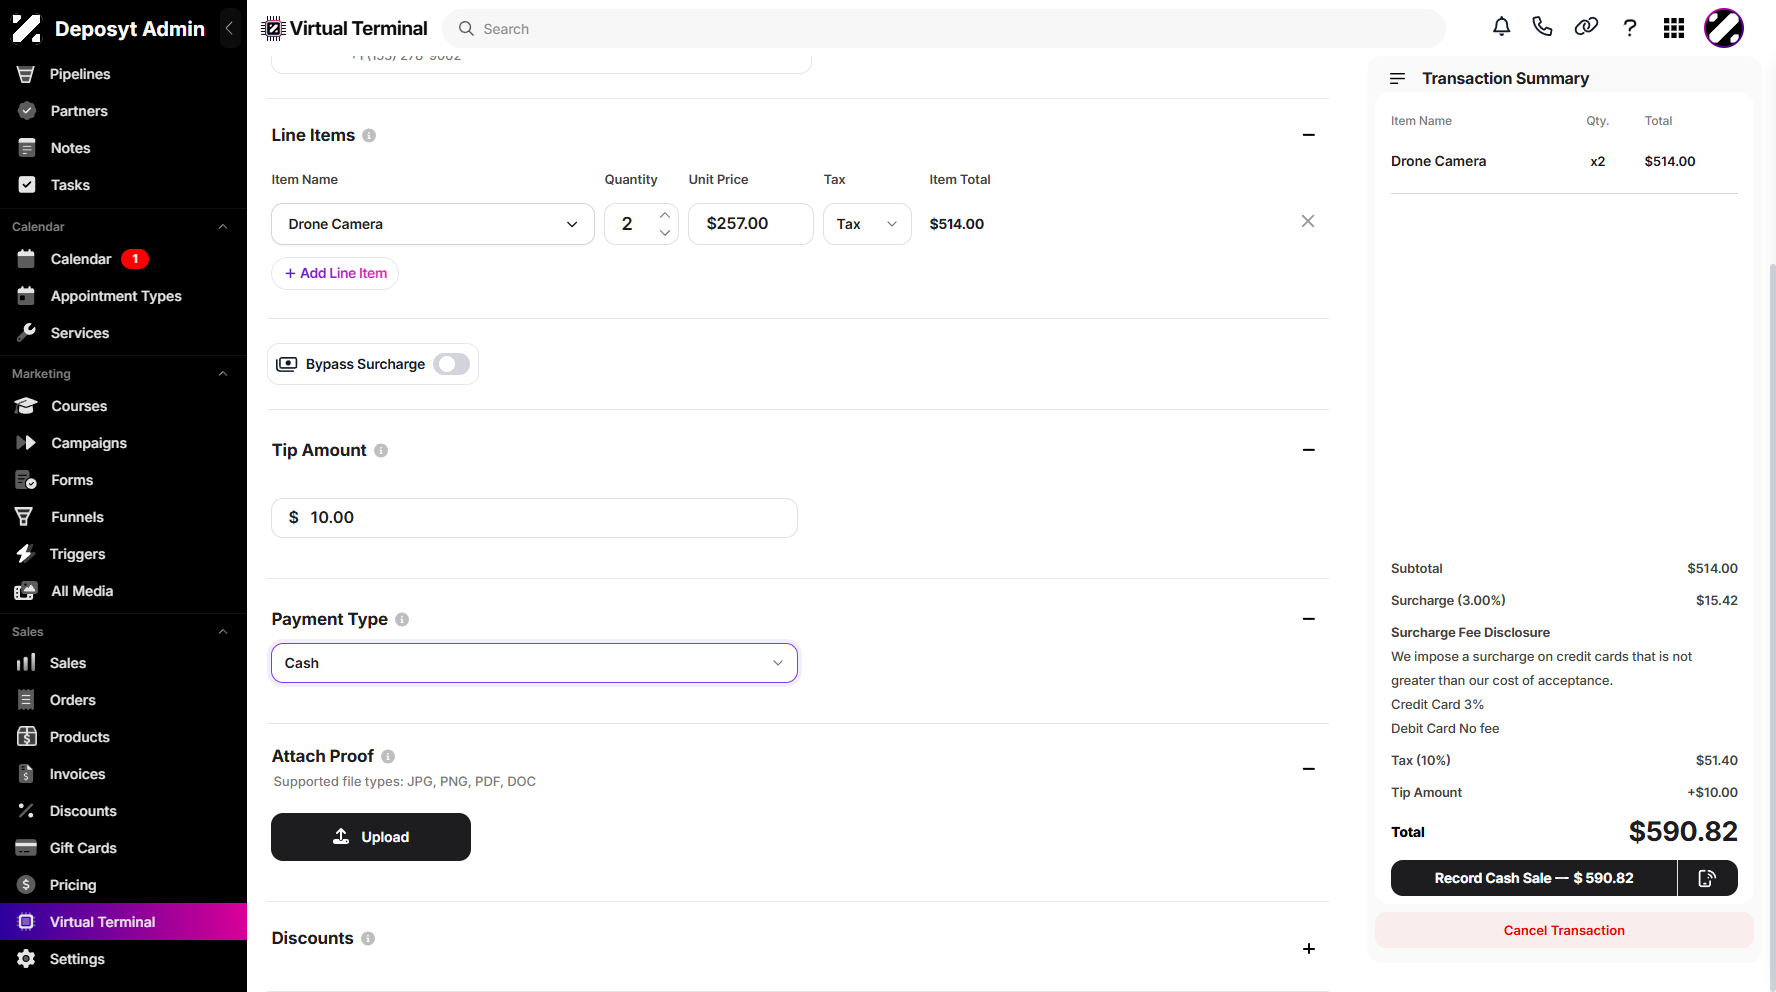Open the link chain icon
1776x992 pixels.
[x=1586, y=27]
